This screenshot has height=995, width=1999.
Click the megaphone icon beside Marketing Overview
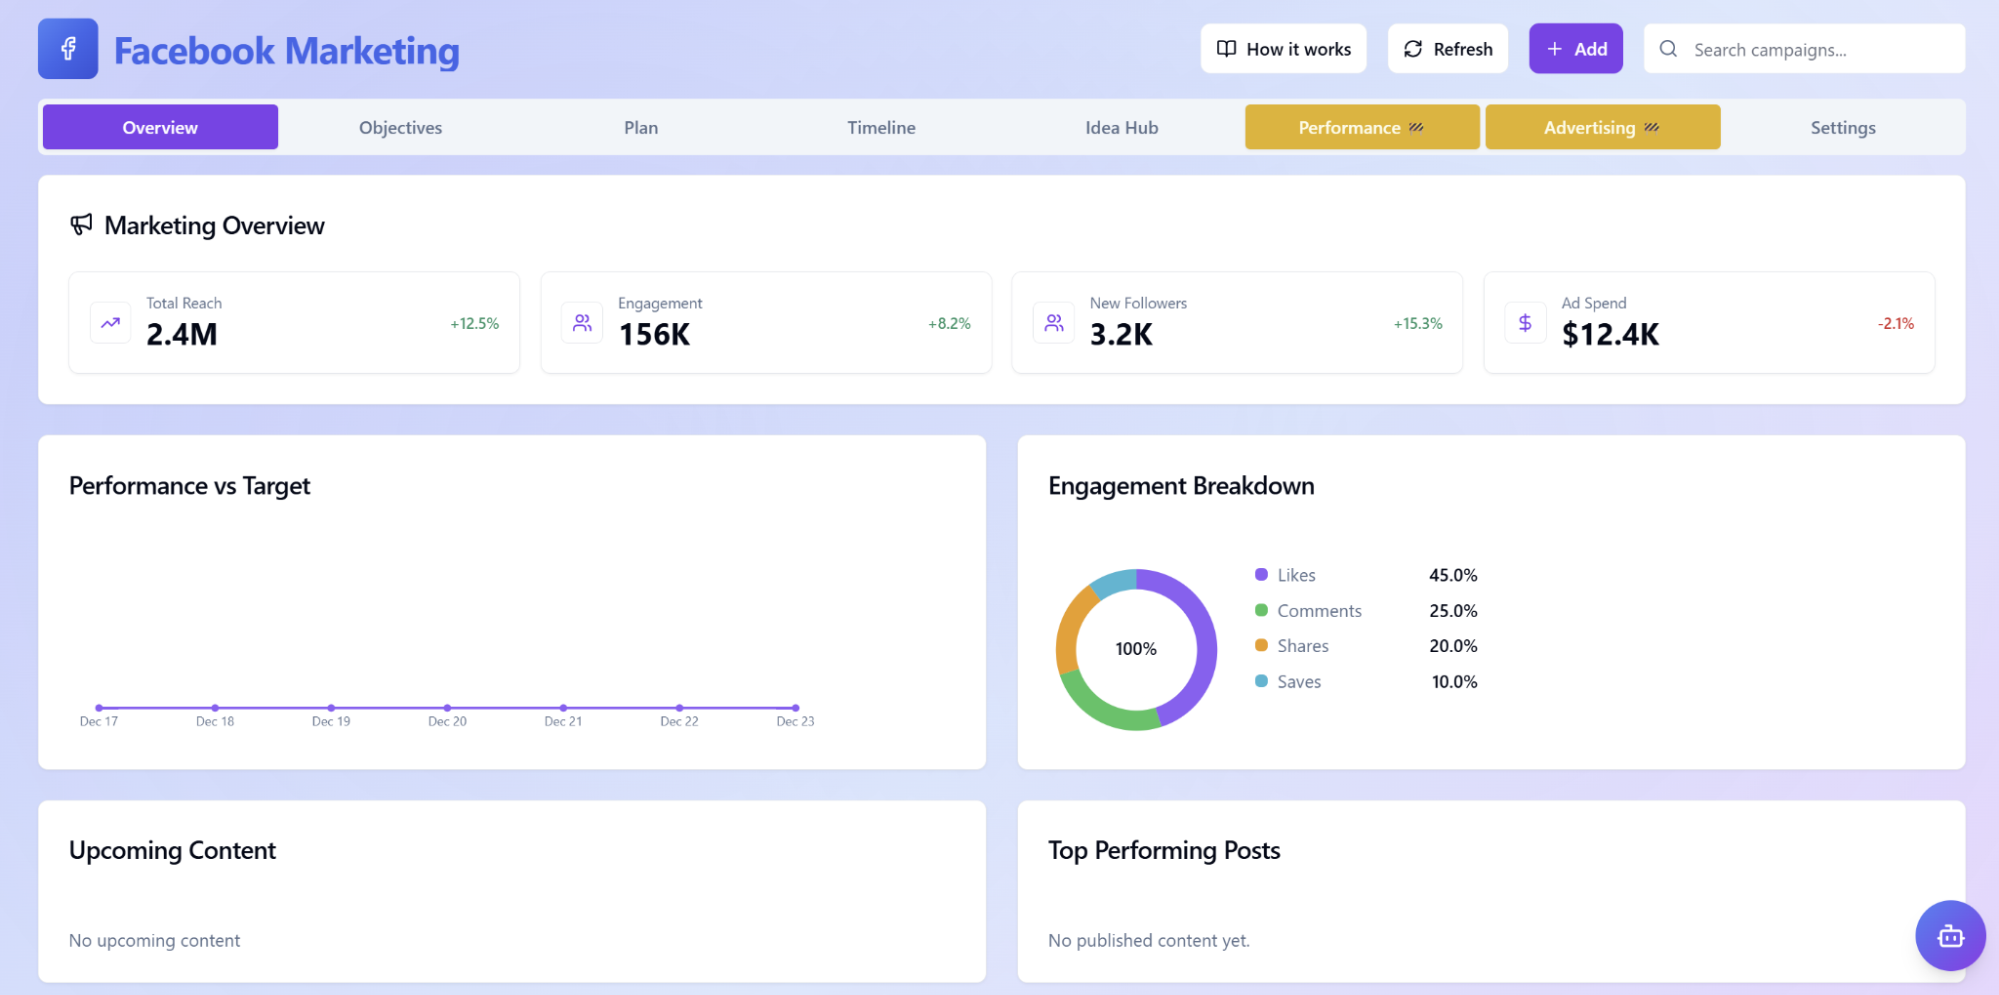point(81,225)
